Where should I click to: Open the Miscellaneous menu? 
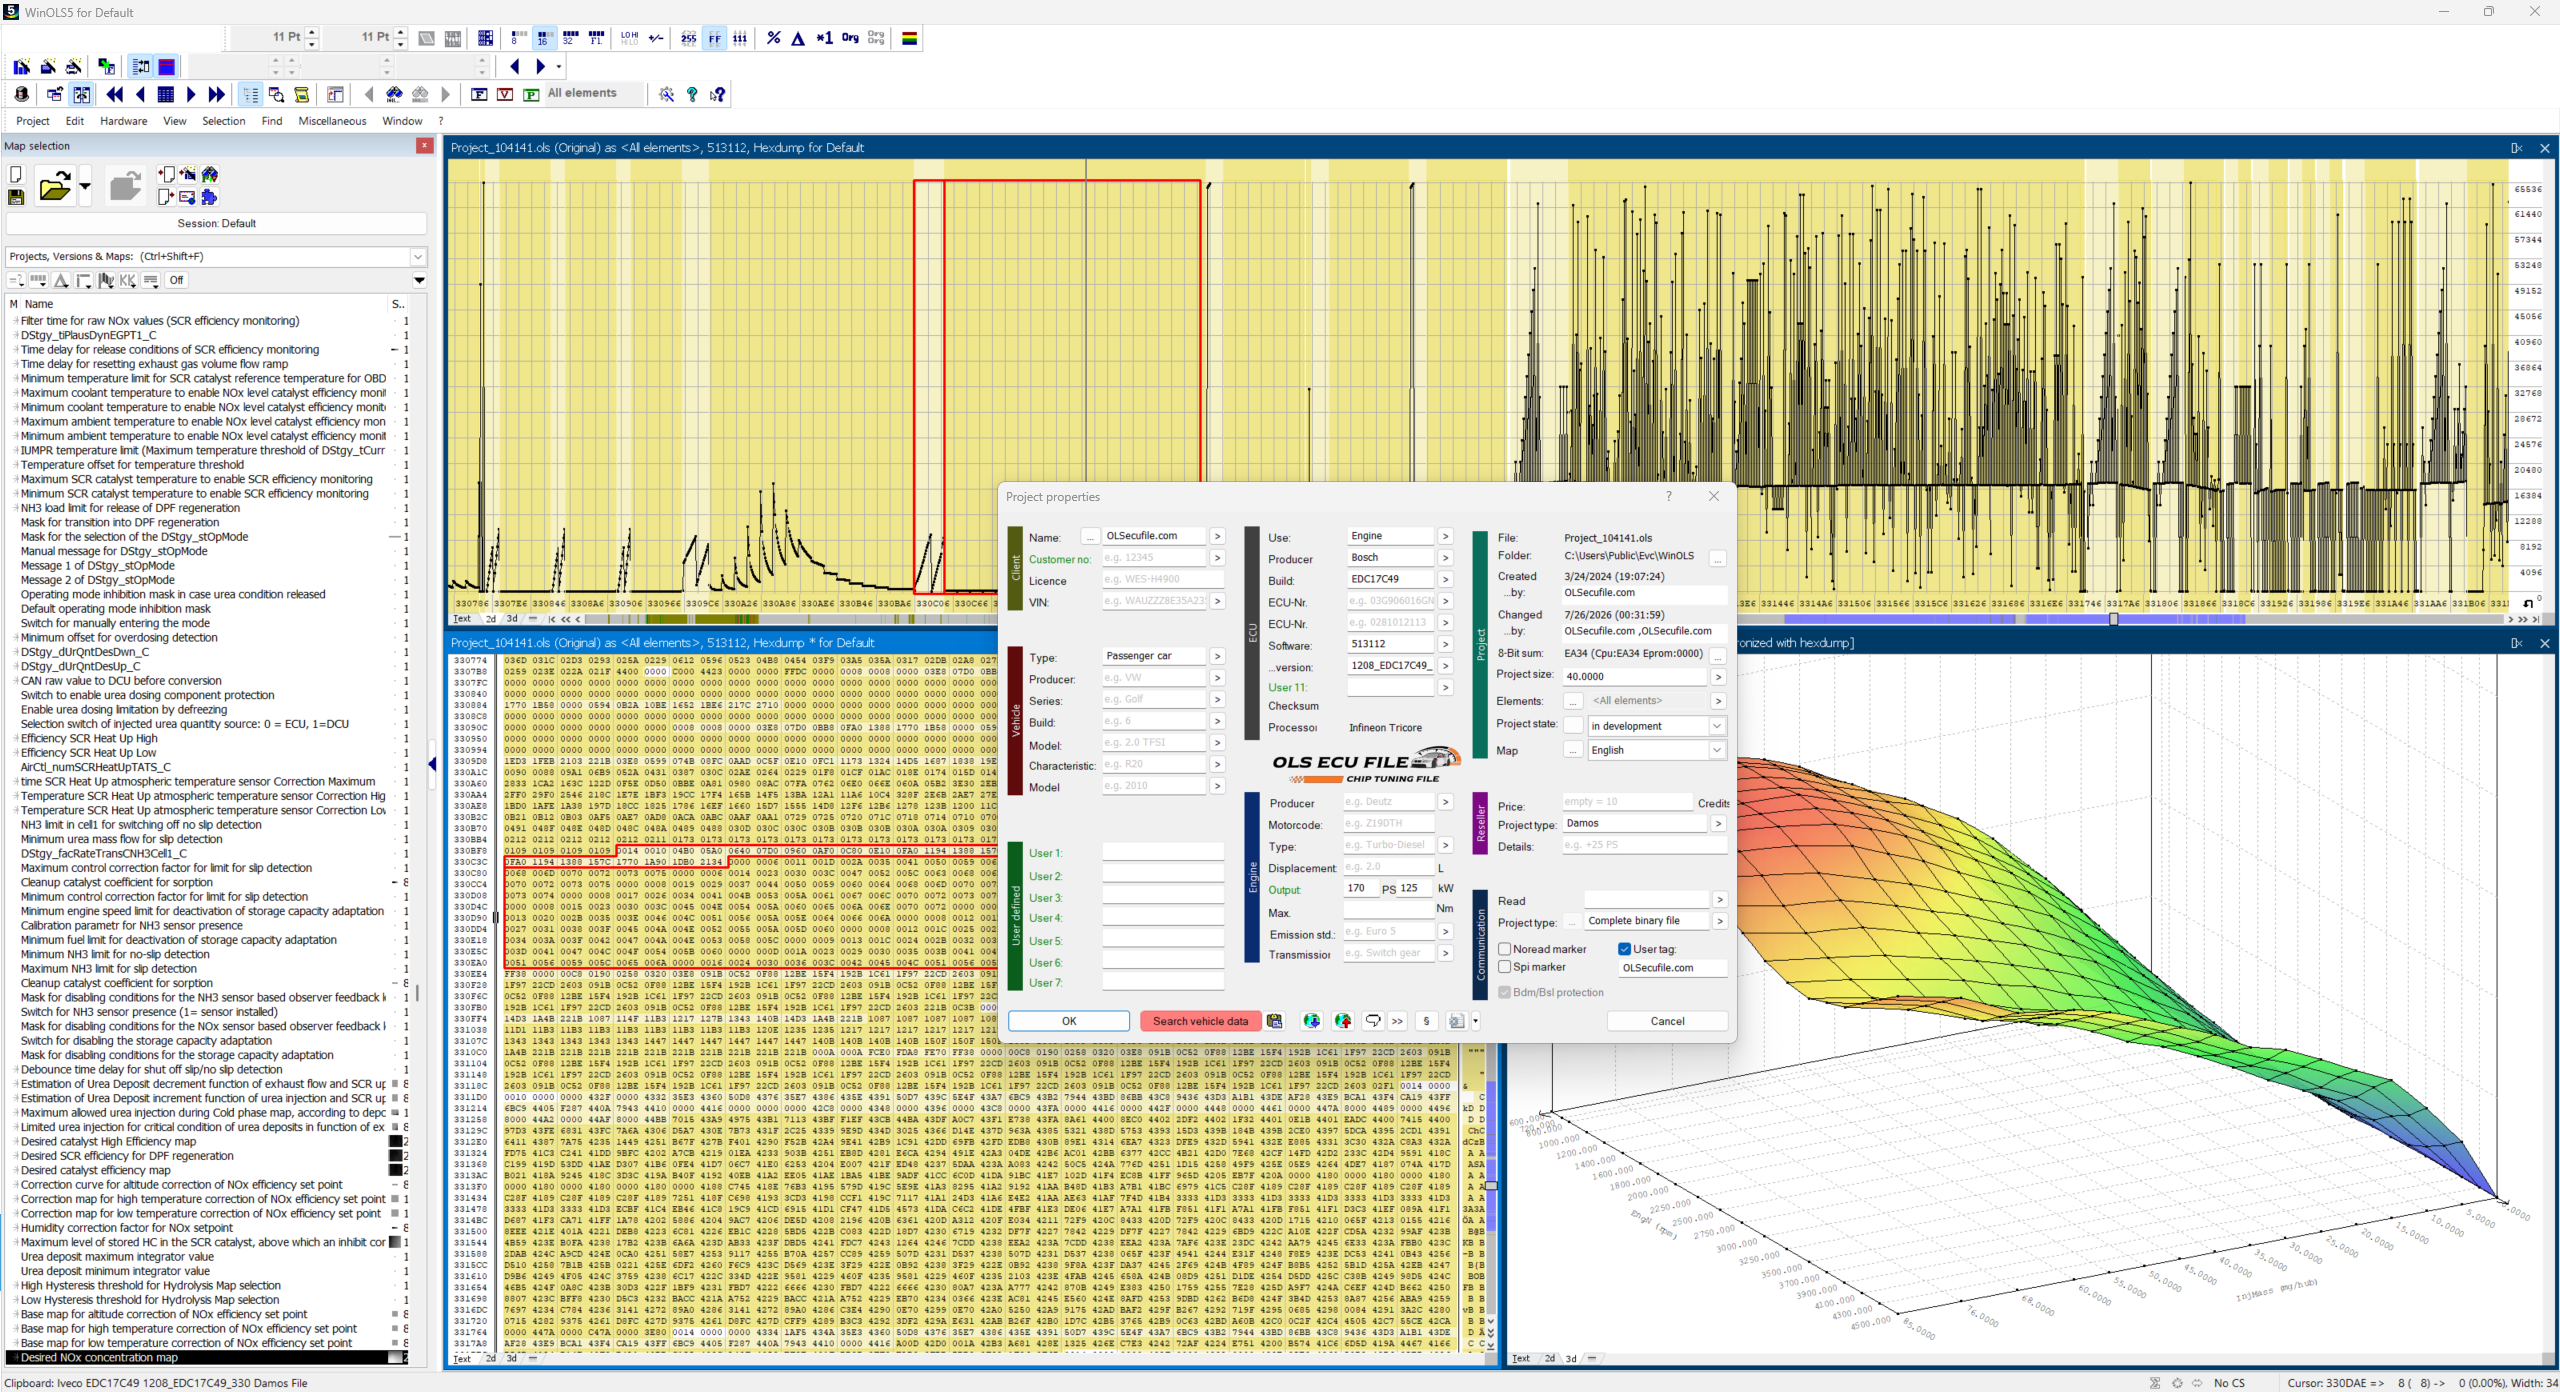[x=332, y=121]
